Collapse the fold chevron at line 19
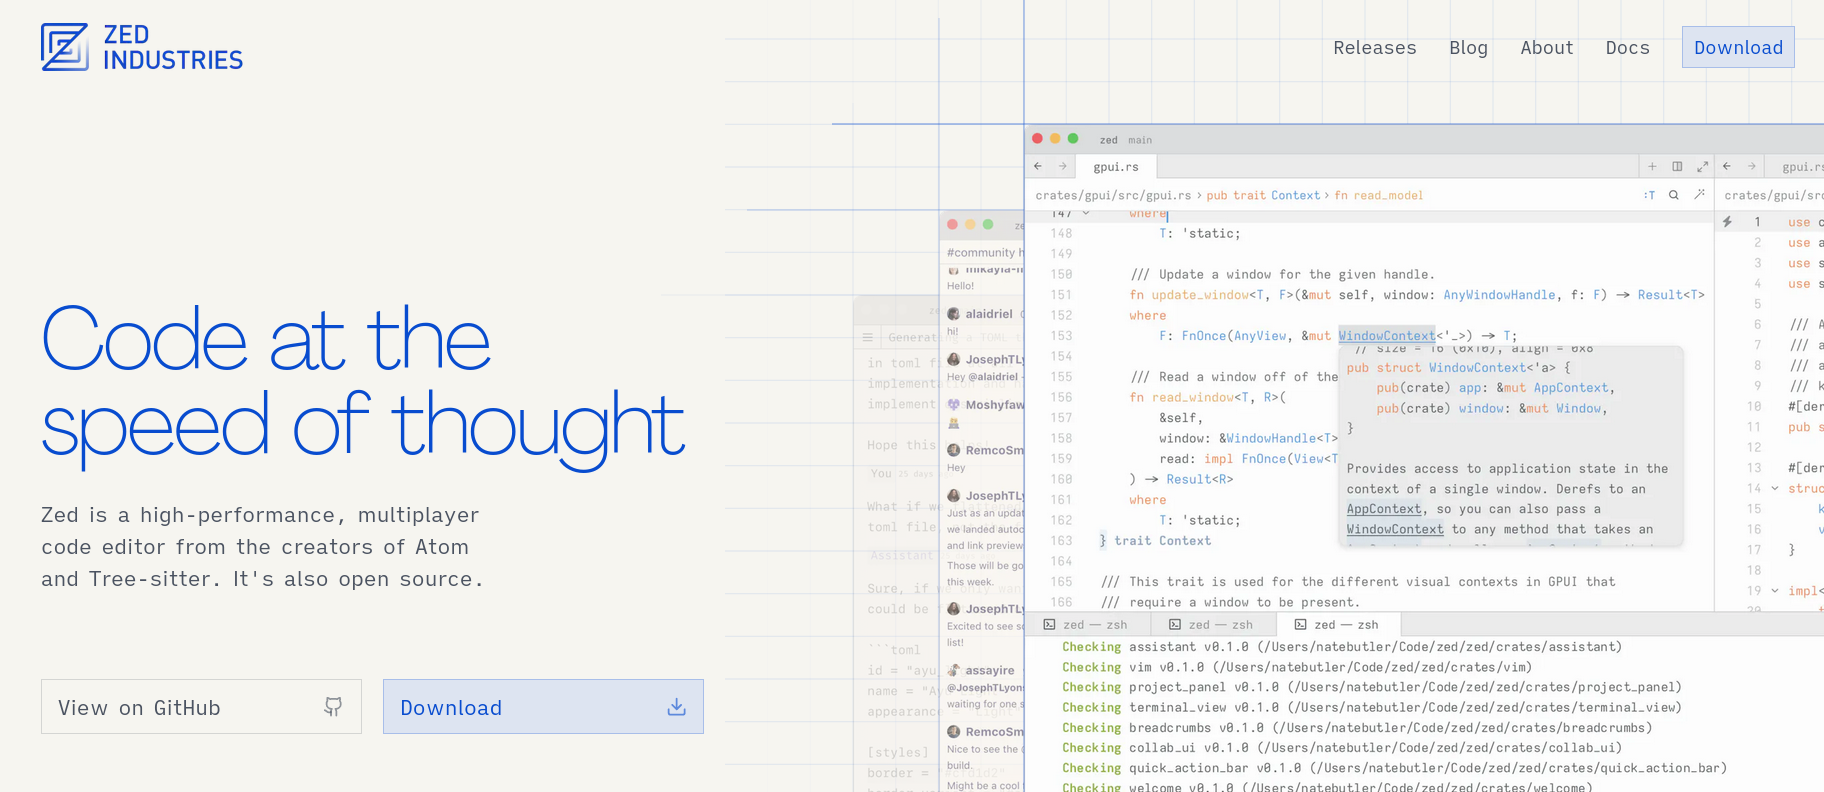Viewport: 1824px width, 792px height. (x=1775, y=590)
